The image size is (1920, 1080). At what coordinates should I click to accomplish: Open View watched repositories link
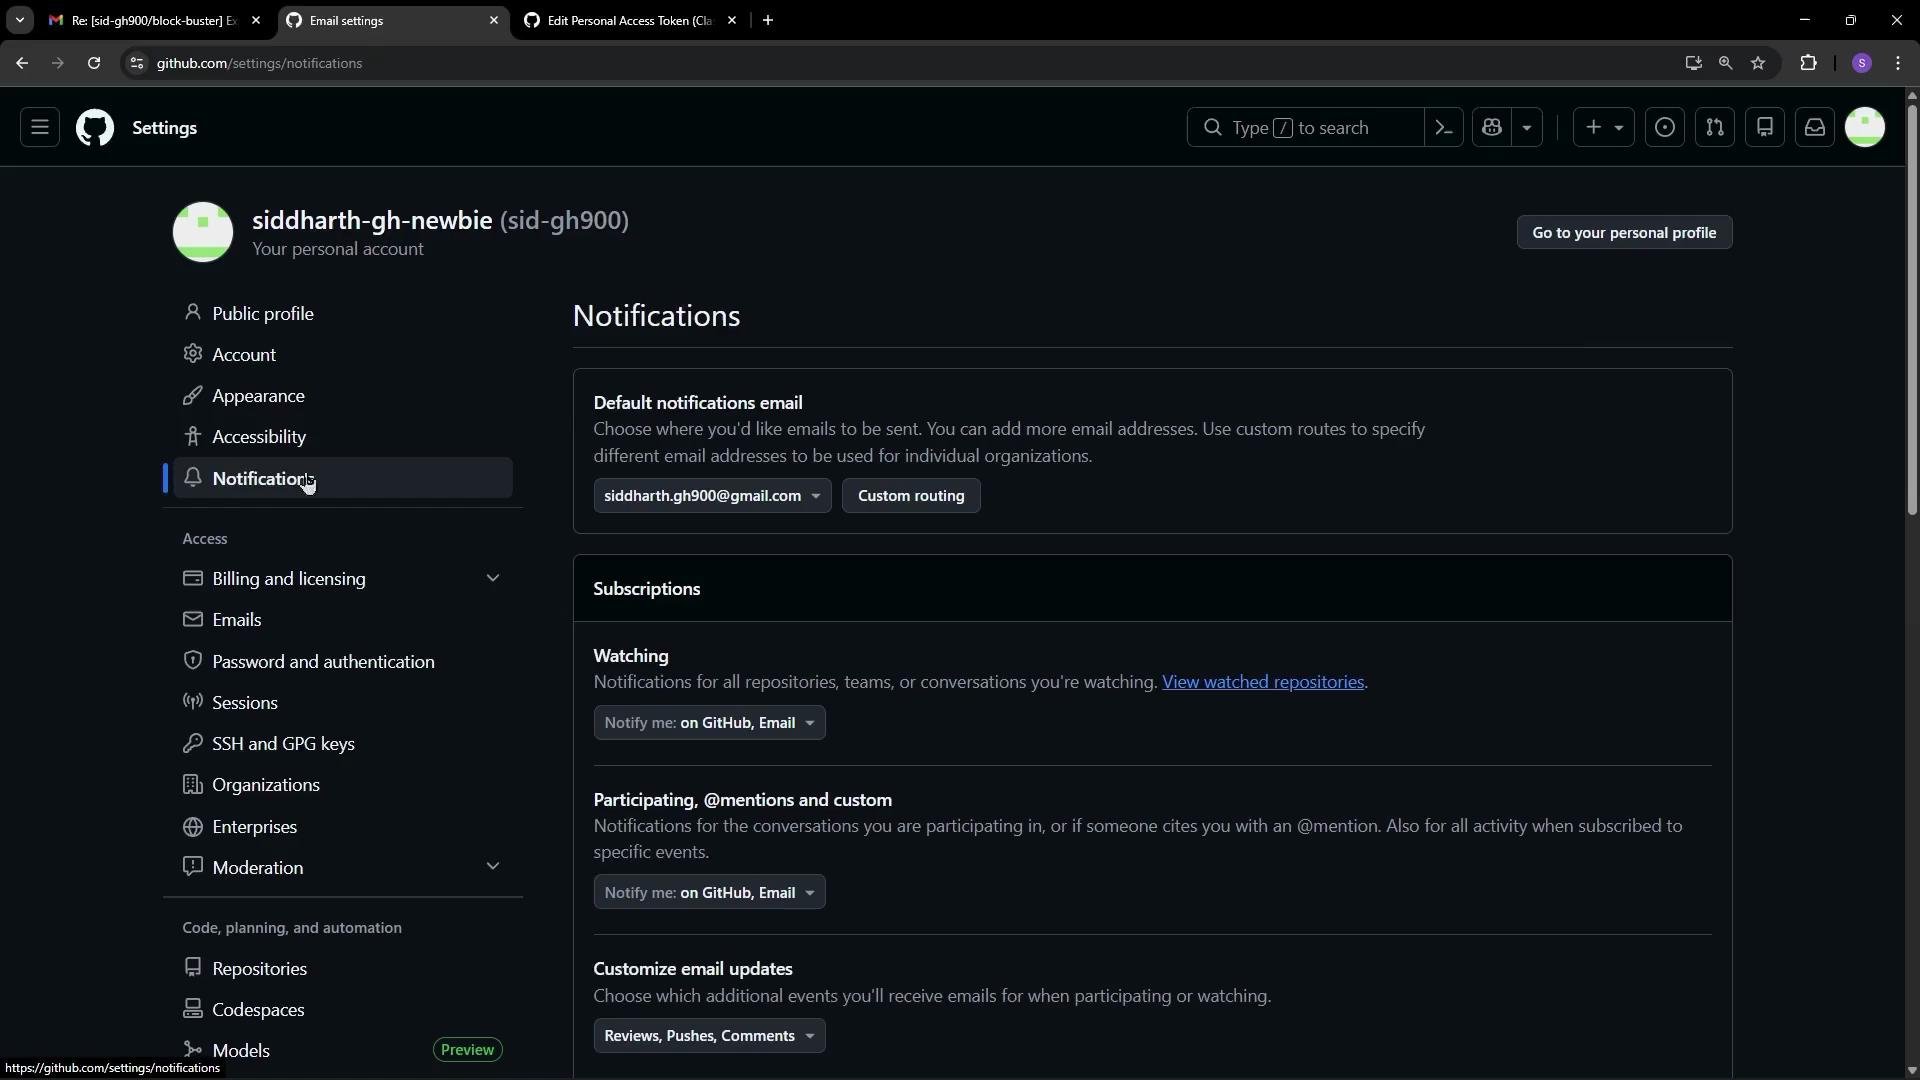point(1263,682)
